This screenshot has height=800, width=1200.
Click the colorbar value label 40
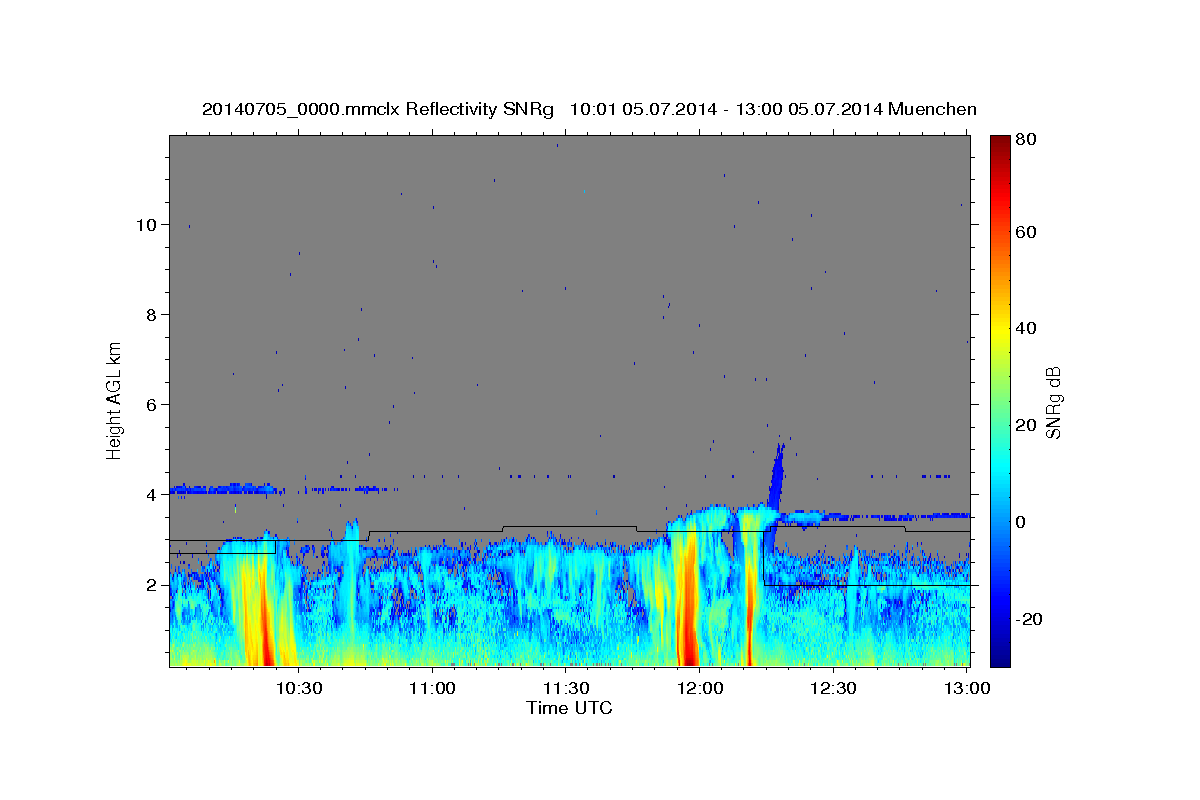click(1027, 328)
